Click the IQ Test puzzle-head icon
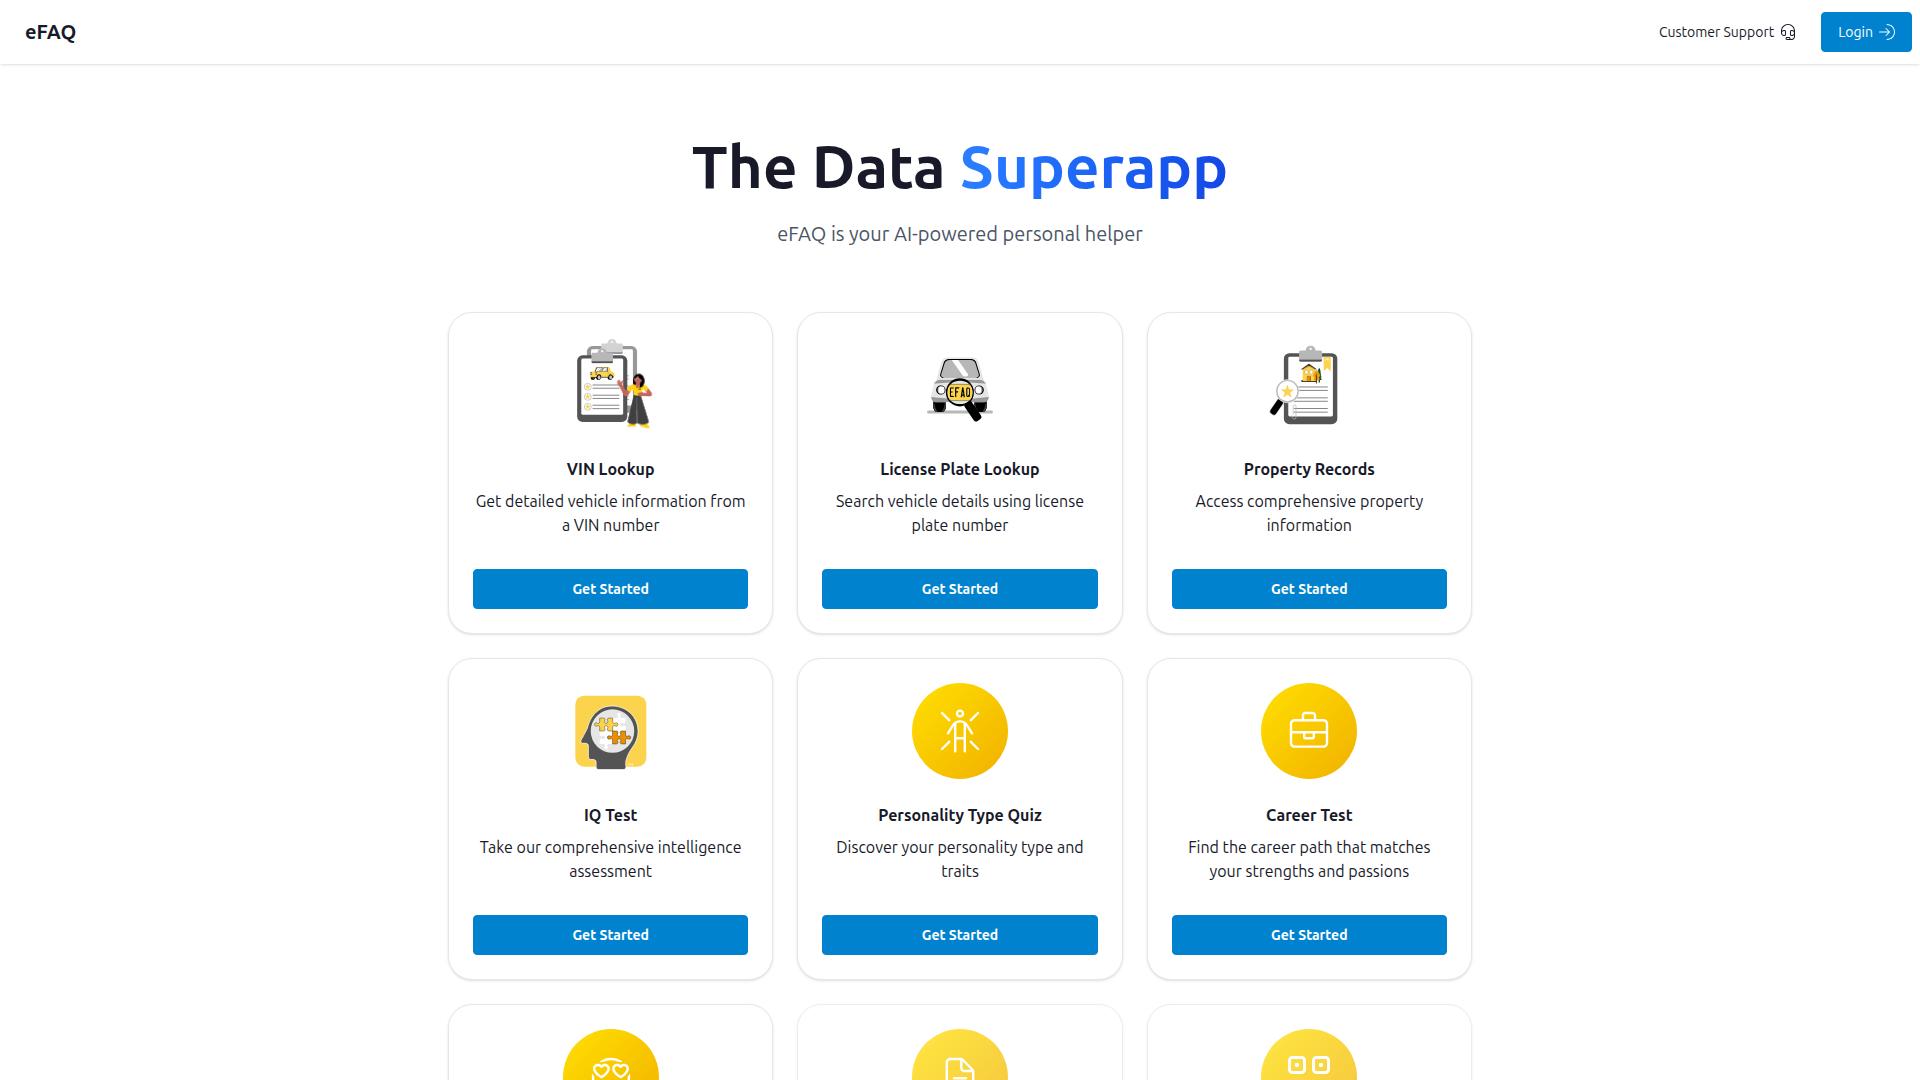 pyautogui.click(x=610, y=732)
